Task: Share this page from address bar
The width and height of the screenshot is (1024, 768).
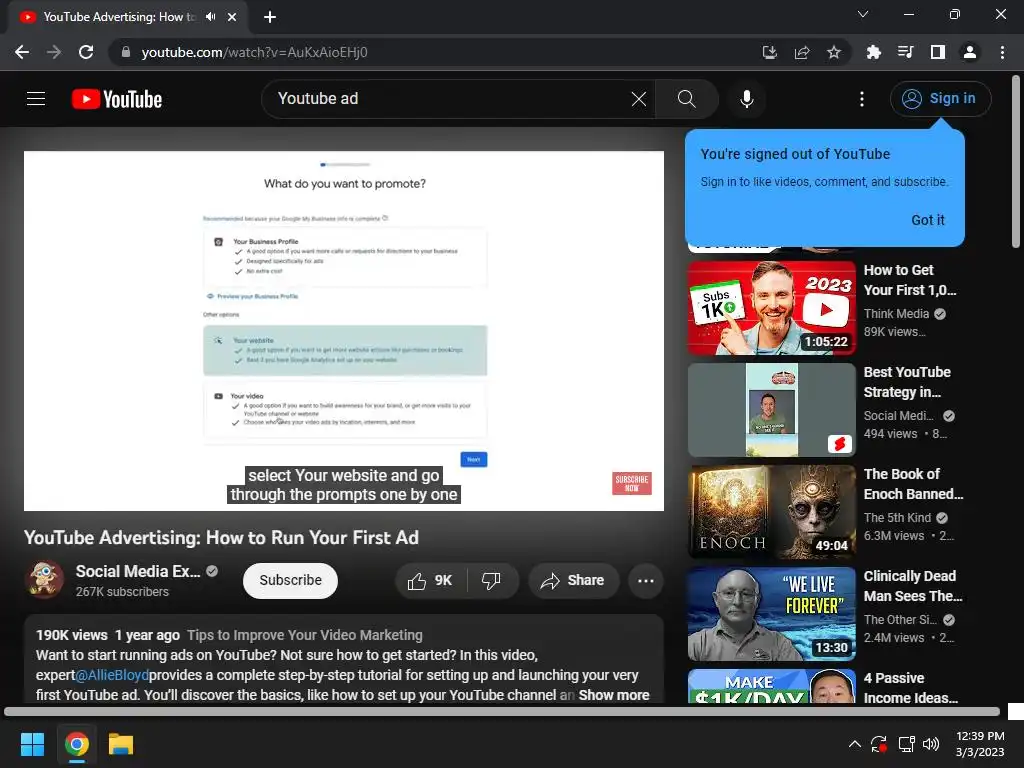Action: (802, 52)
